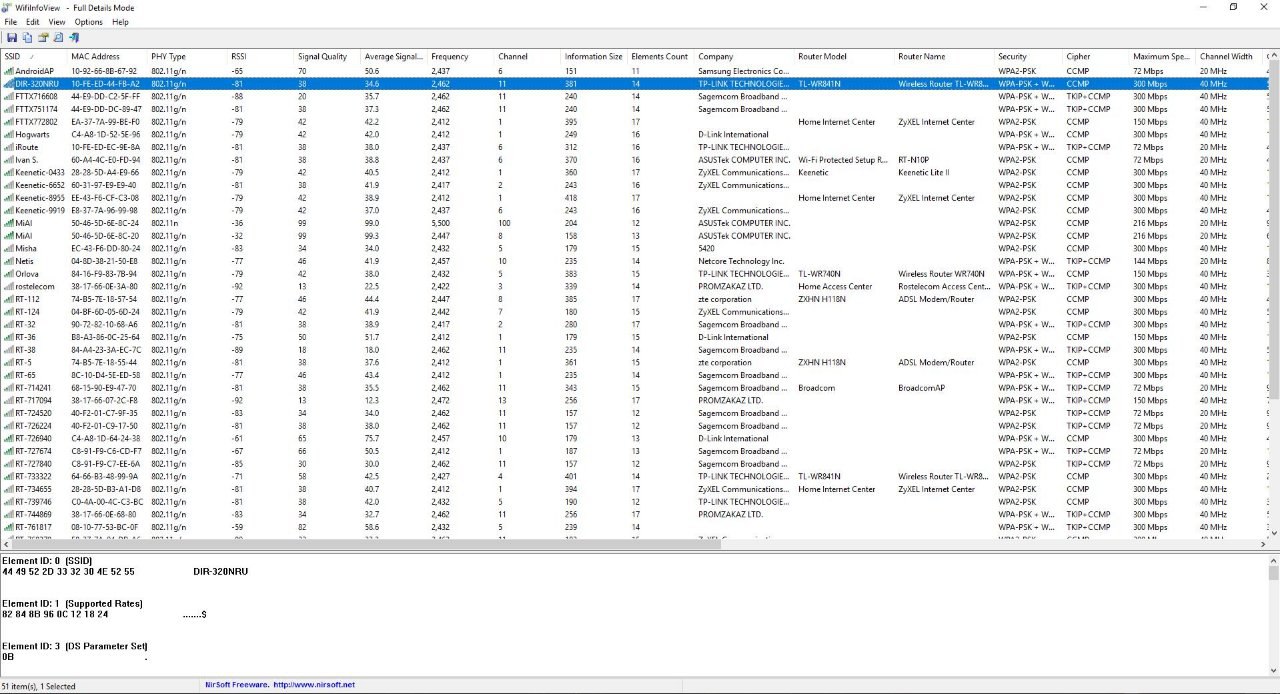Viewport: 1280px width, 694px height.
Task: Sort by the PHY Type column header
Action: (x=187, y=57)
